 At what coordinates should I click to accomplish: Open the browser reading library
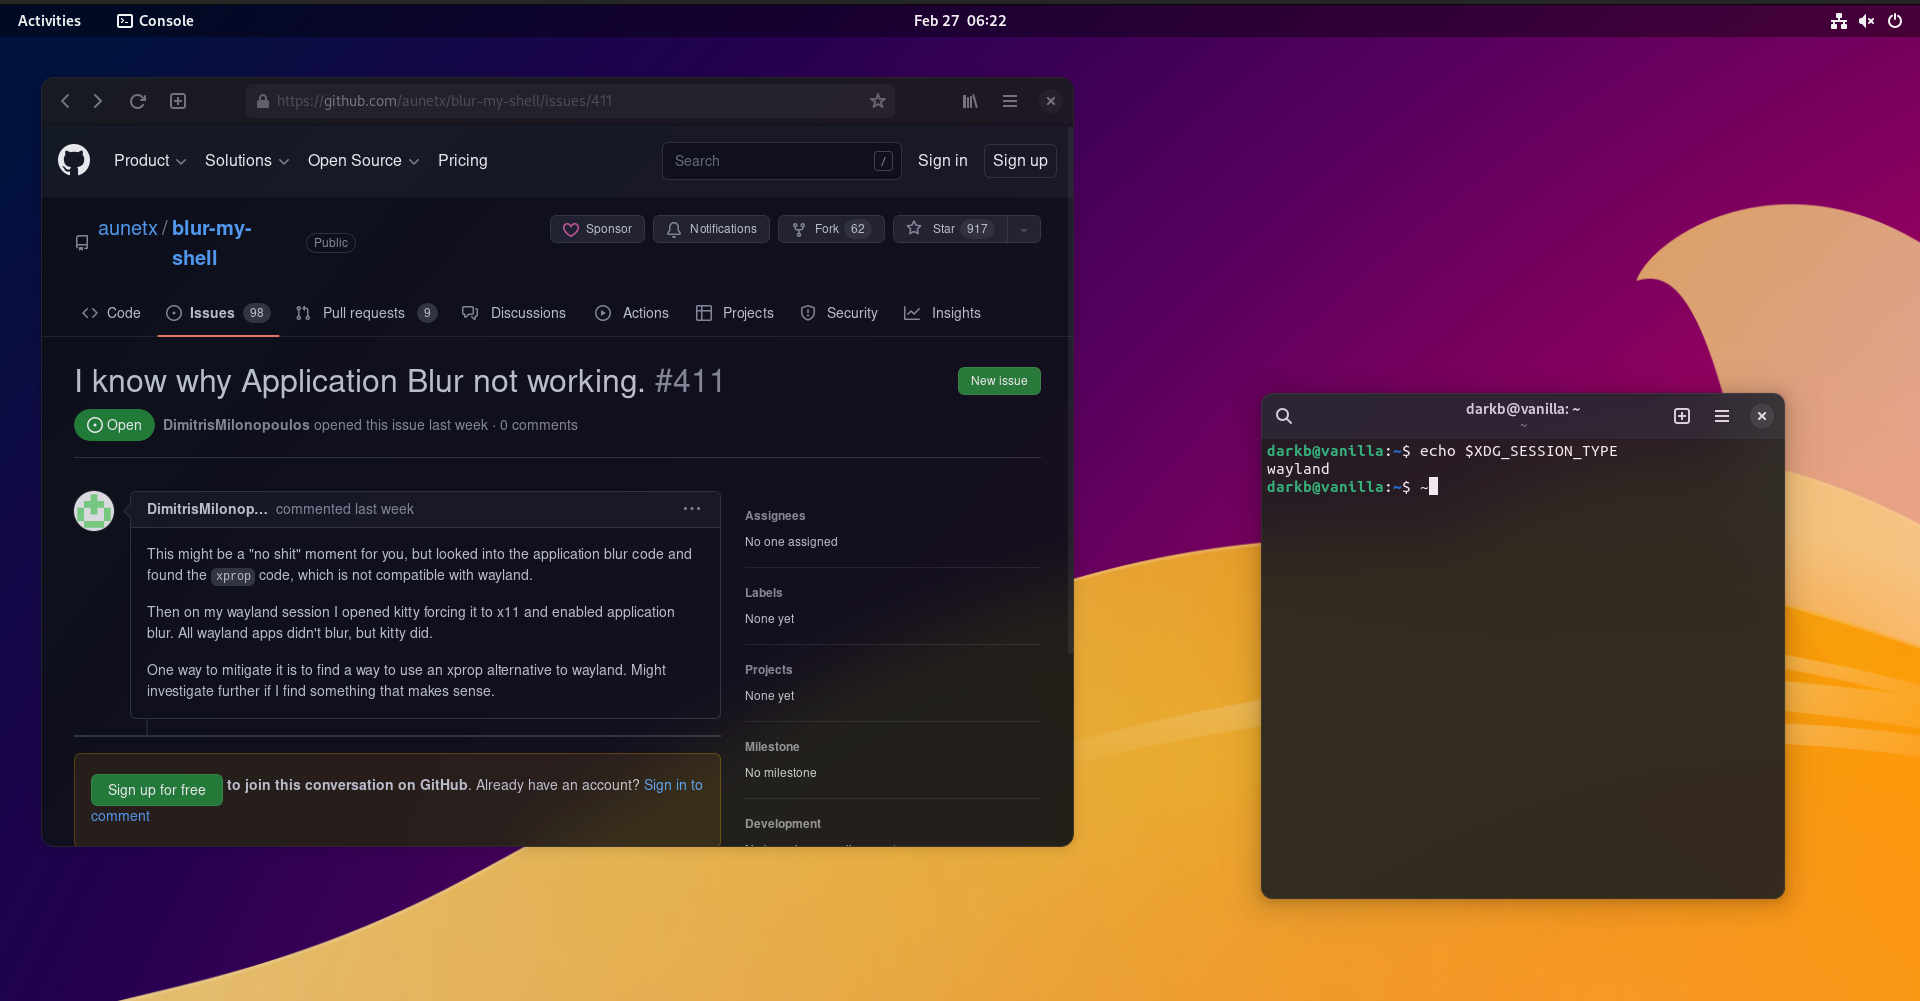coord(968,101)
